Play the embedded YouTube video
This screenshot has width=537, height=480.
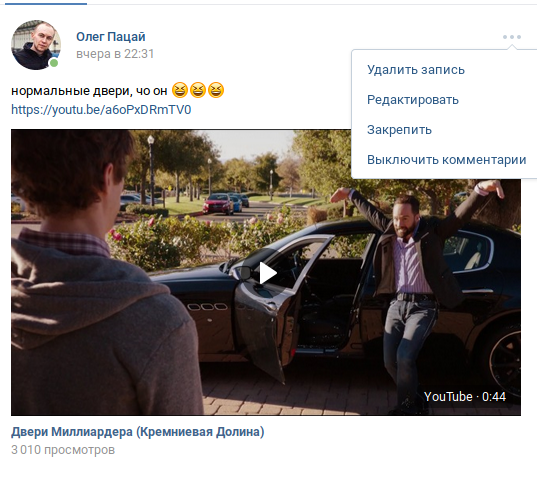pos(267,273)
